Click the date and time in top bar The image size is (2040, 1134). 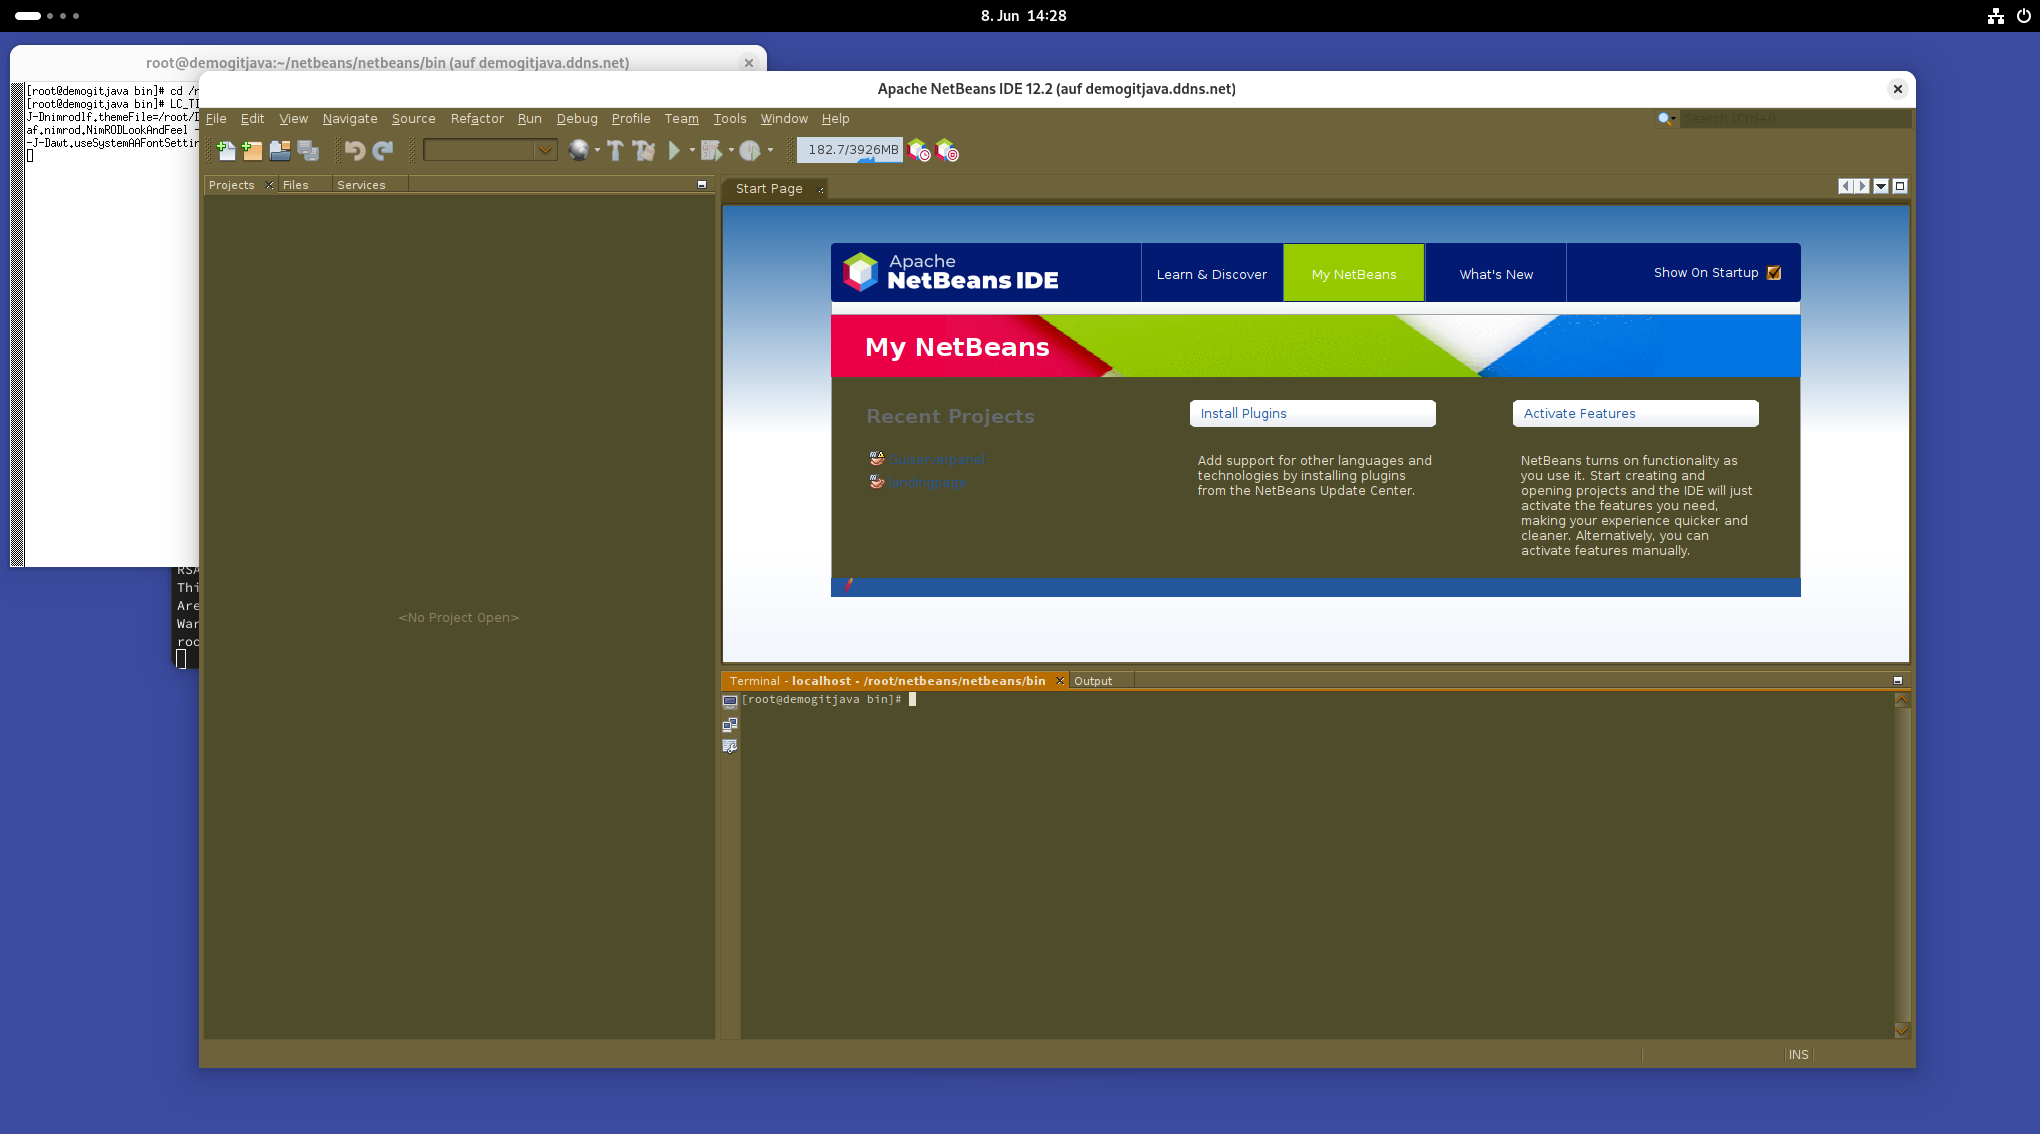pyautogui.click(x=1023, y=16)
